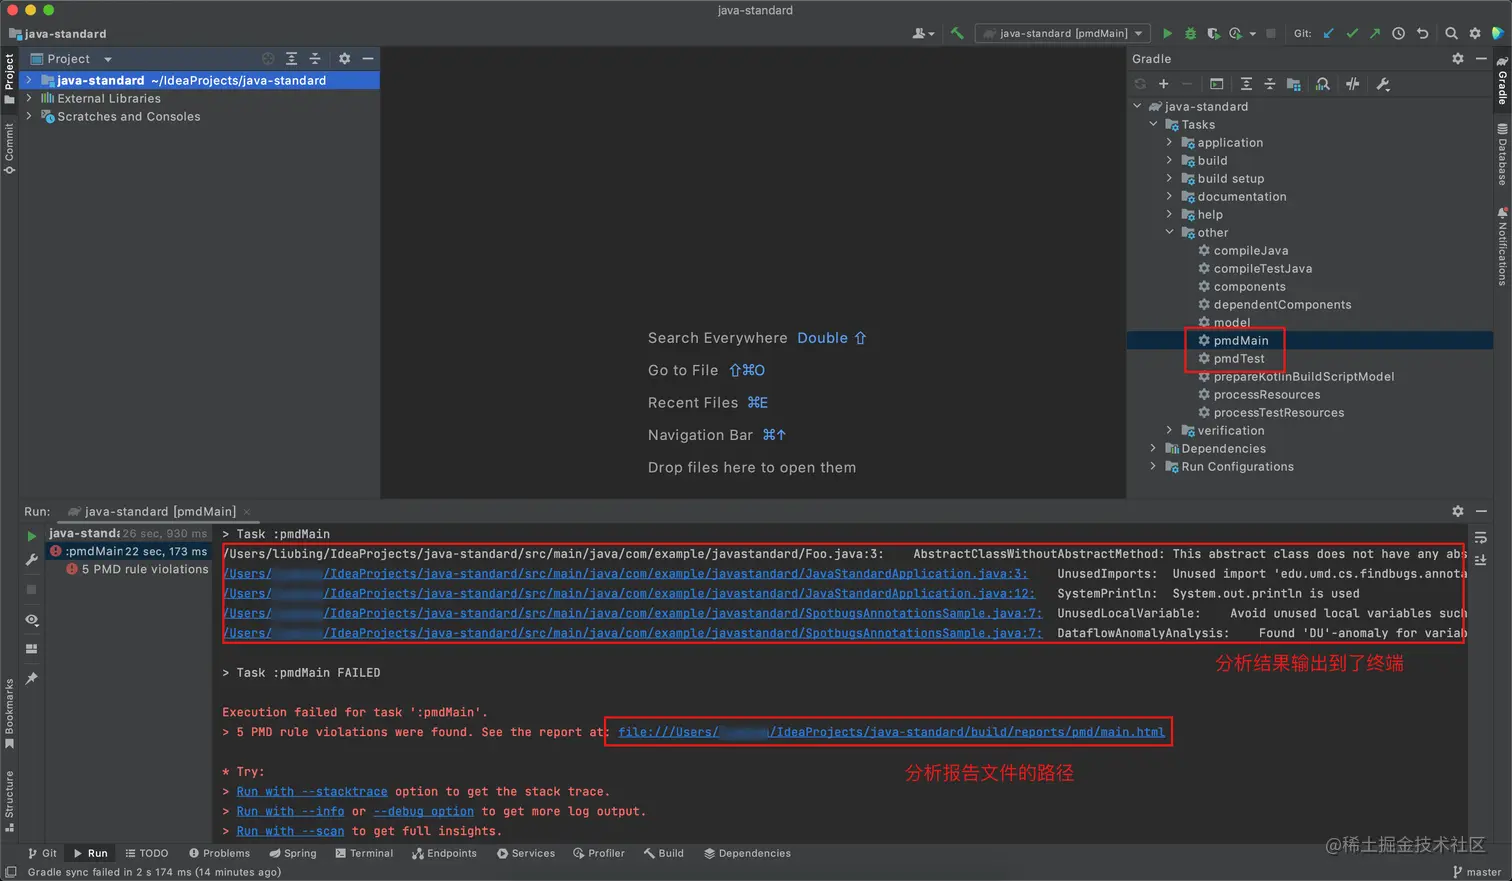Click the Run with --stacktrace link
The height and width of the screenshot is (881, 1512).
pyautogui.click(x=312, y=791)
